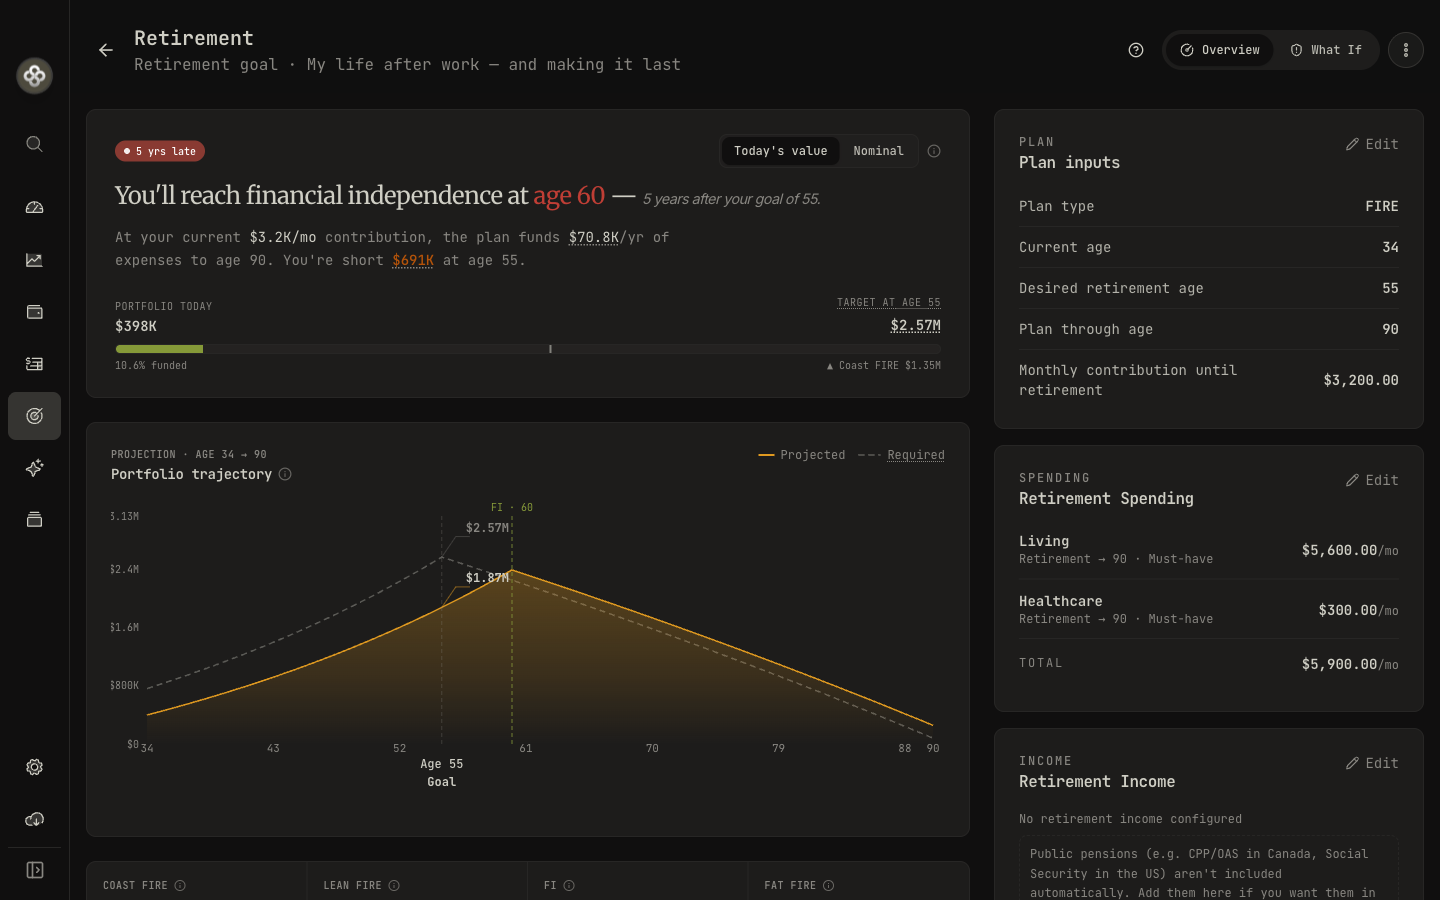Switch to the What If tab
This screenshot has height=900, width=1440.
coord(1326,50)
